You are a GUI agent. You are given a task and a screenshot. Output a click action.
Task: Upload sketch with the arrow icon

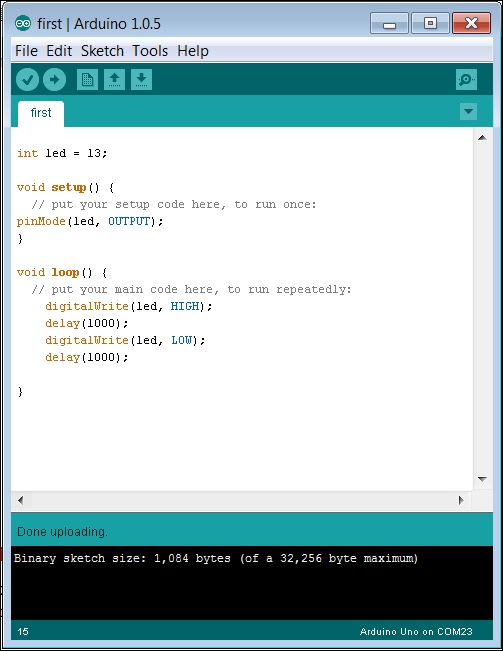click(54, 79)
